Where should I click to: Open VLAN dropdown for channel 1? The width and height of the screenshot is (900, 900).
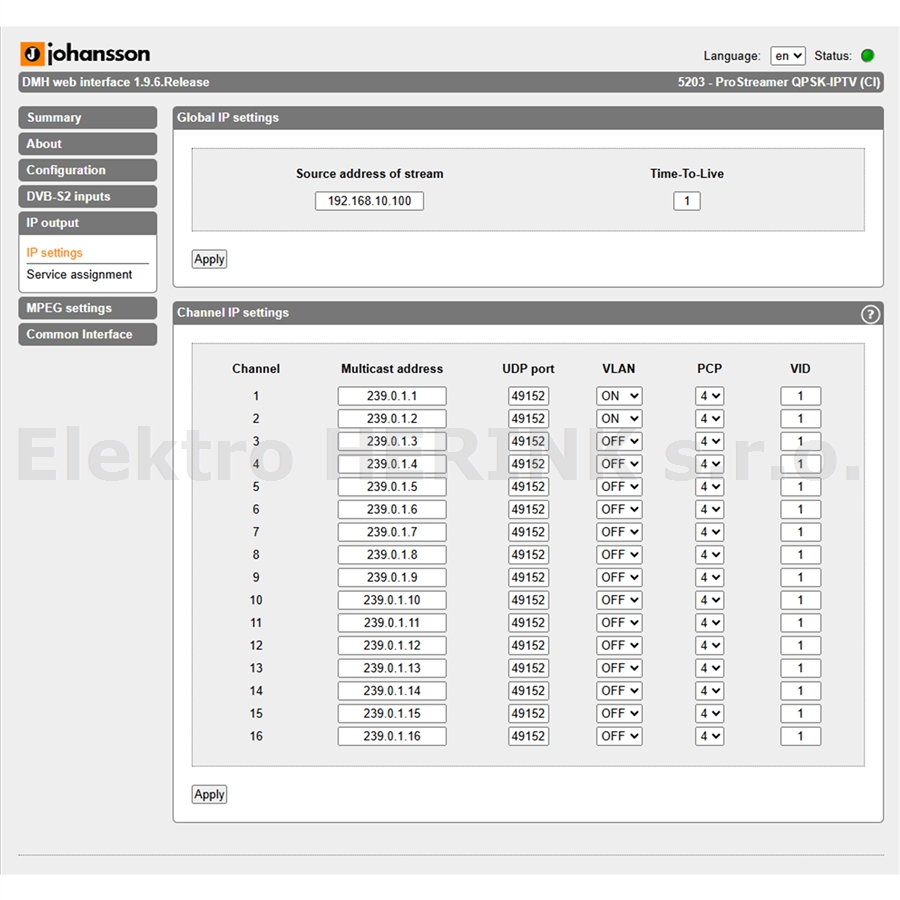[x=619, y=396]
